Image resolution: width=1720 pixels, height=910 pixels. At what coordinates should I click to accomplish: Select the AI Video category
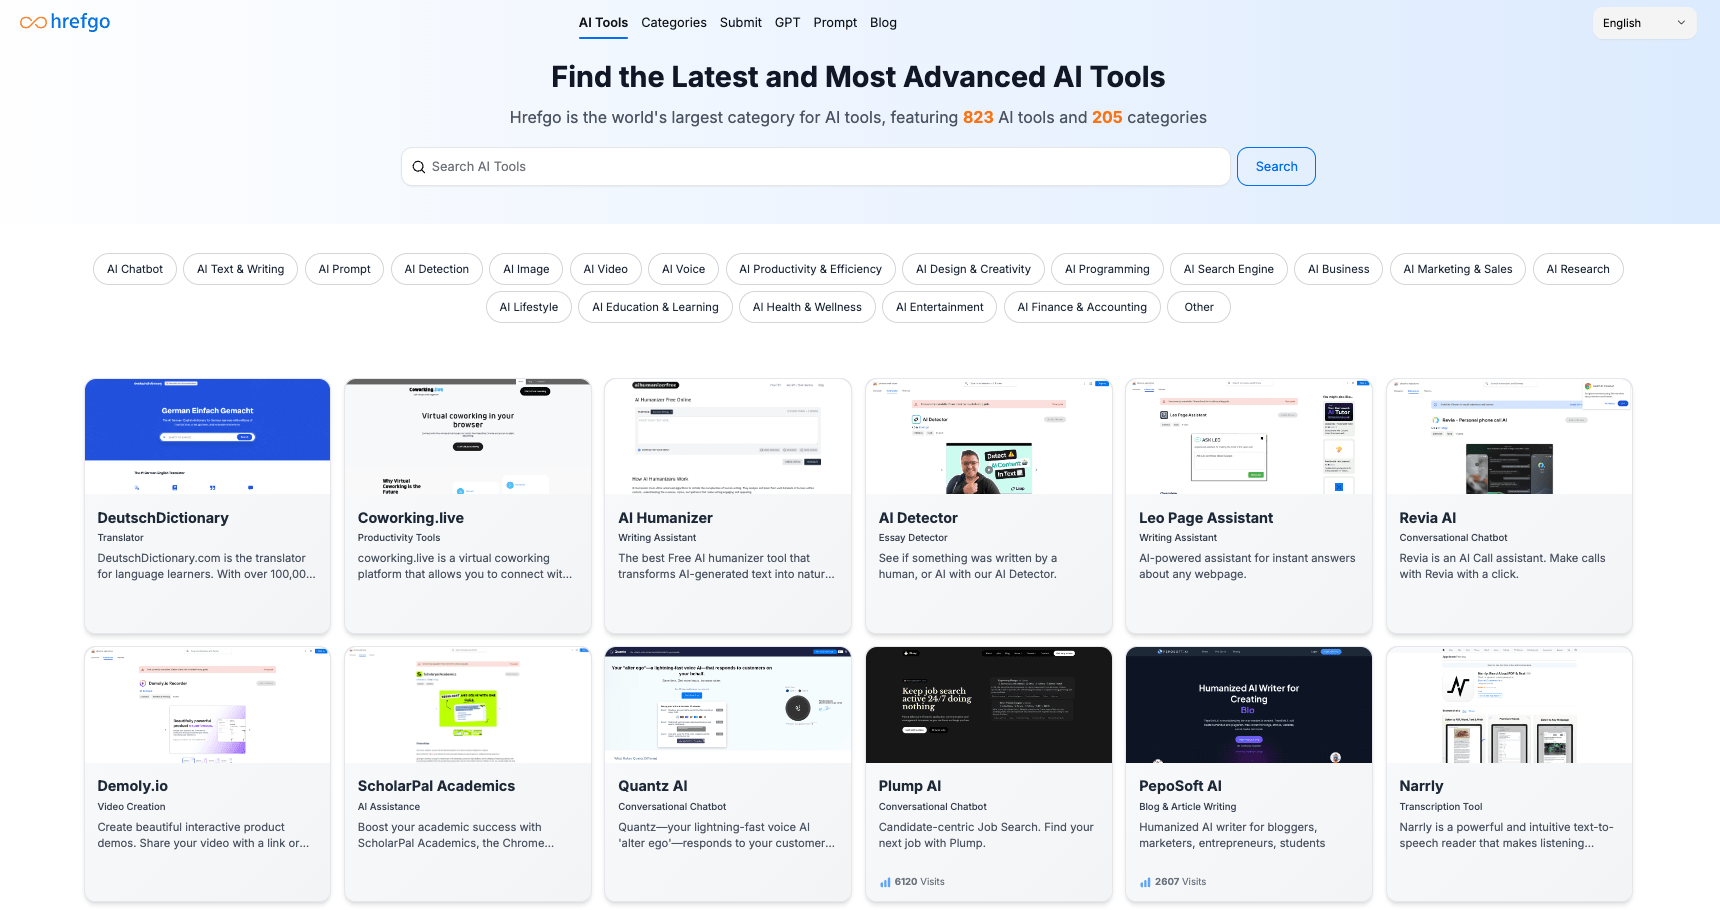(x=606, y=269)
